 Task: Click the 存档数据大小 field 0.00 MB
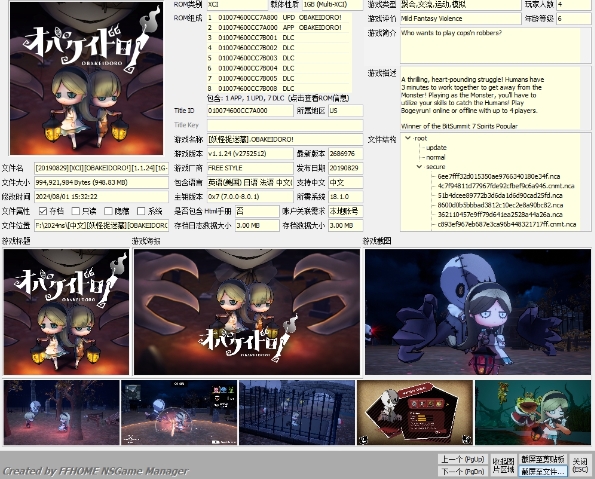point(346,225)
